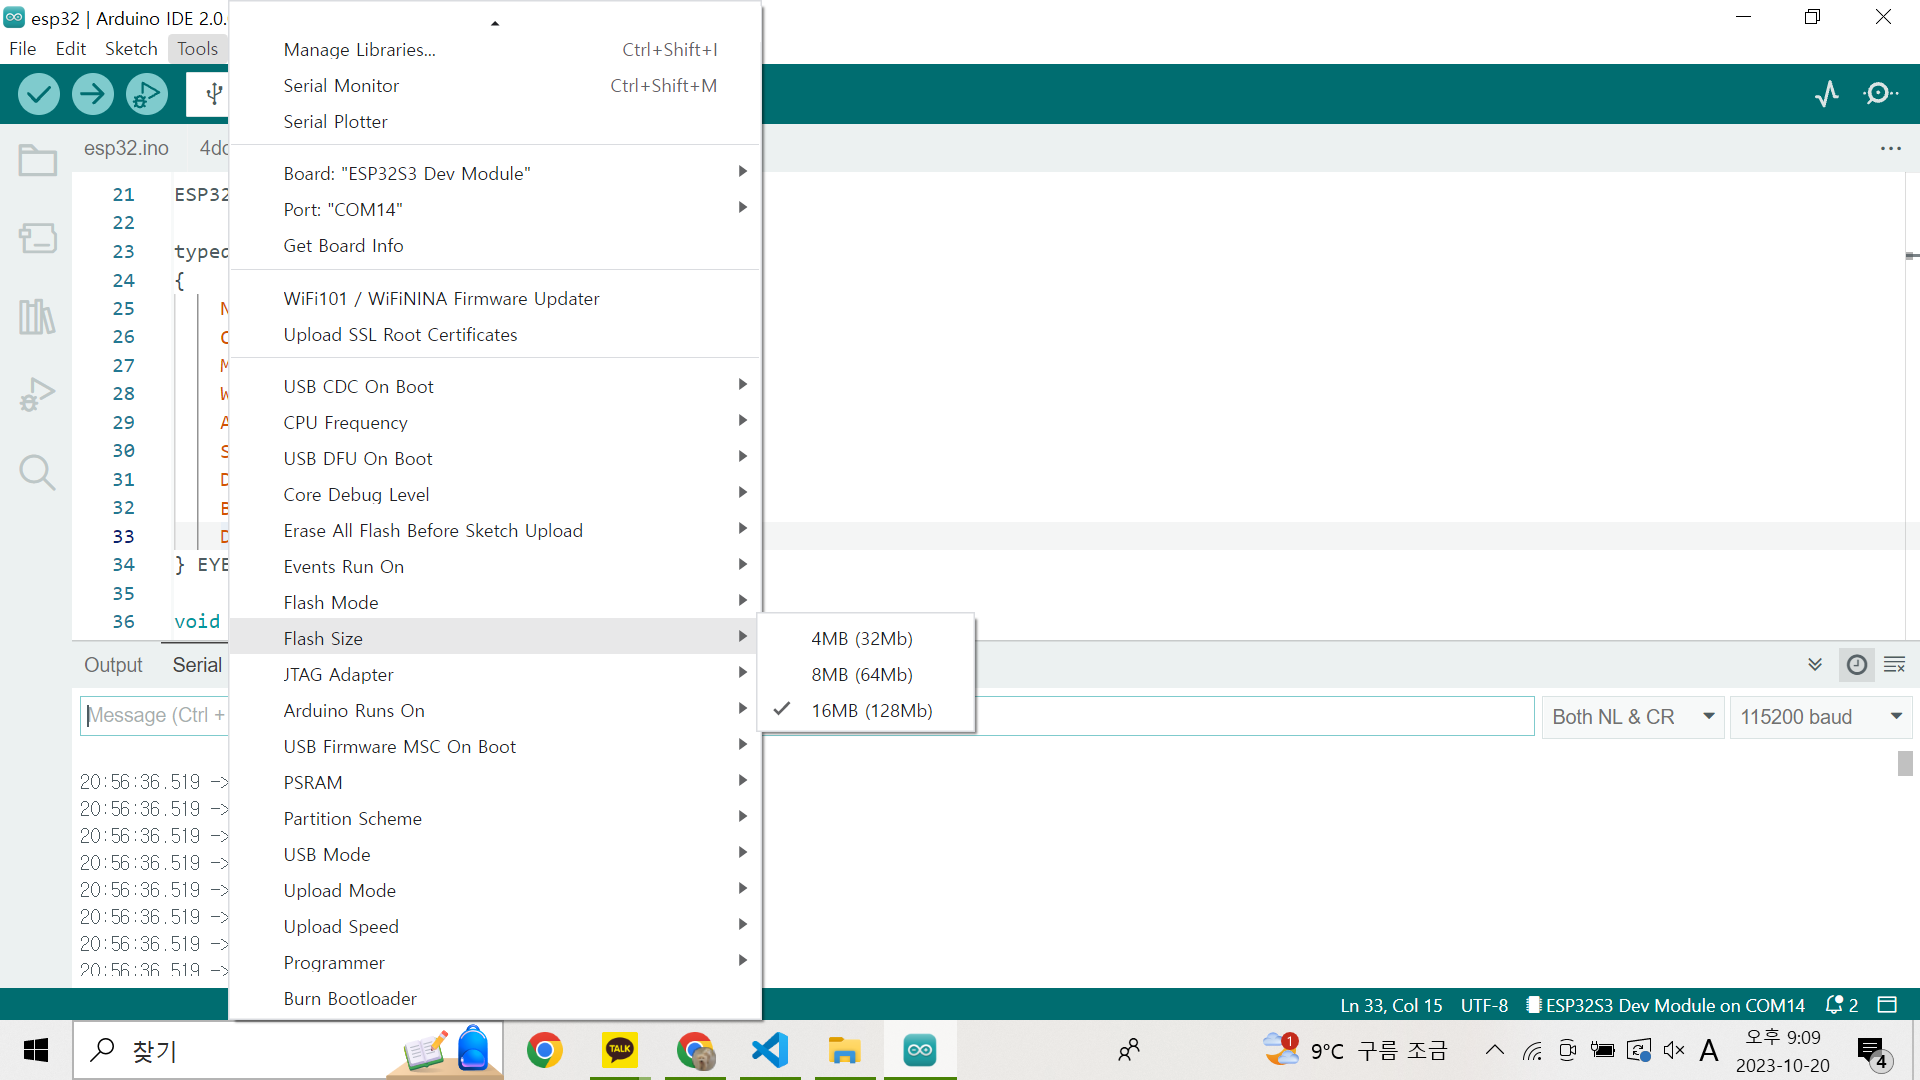Click the taskbar clock showing 2023-10-20
This screenshot has width=1920, height=1080.
tap(1783, 1051)
